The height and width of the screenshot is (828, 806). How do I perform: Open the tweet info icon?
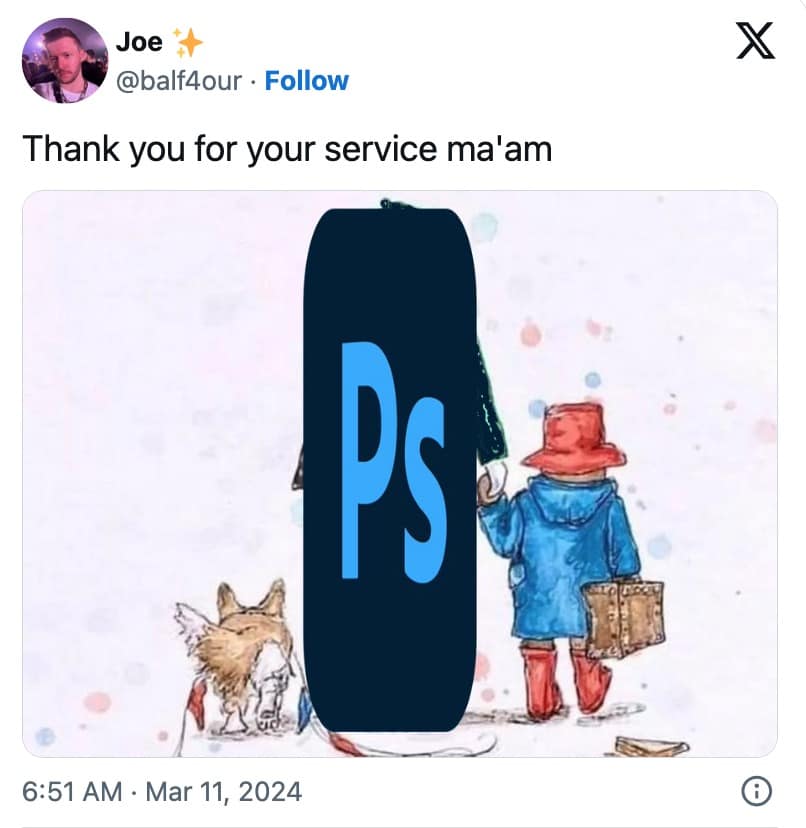point(757,792)
